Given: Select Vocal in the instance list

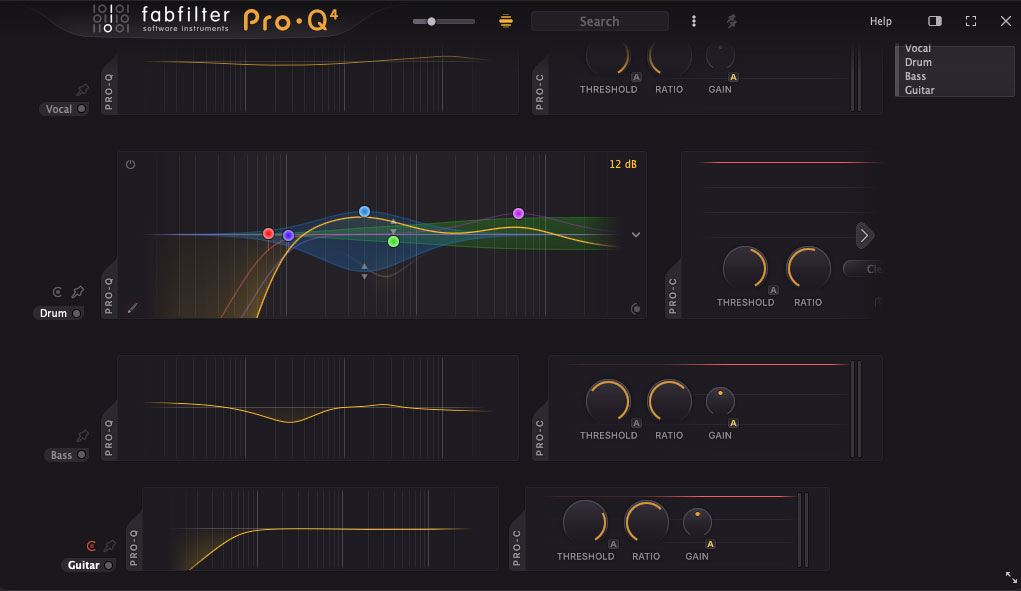Looking at the screenshot, I should [917, 49].
